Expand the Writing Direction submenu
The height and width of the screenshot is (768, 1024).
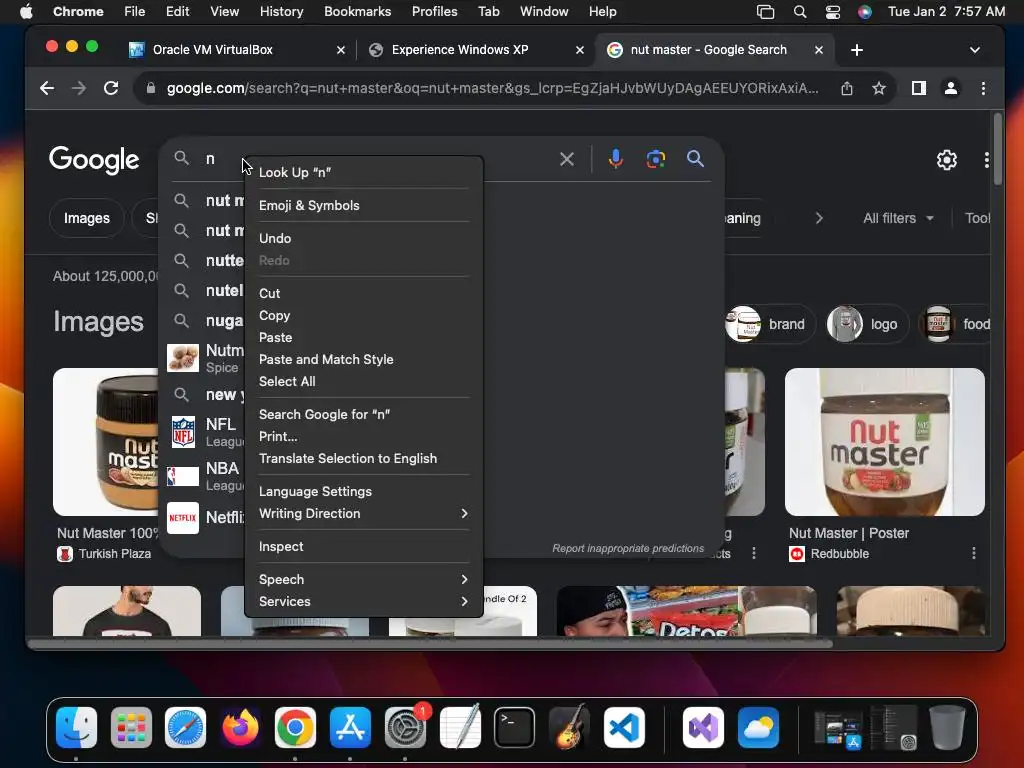pos(363,513)
